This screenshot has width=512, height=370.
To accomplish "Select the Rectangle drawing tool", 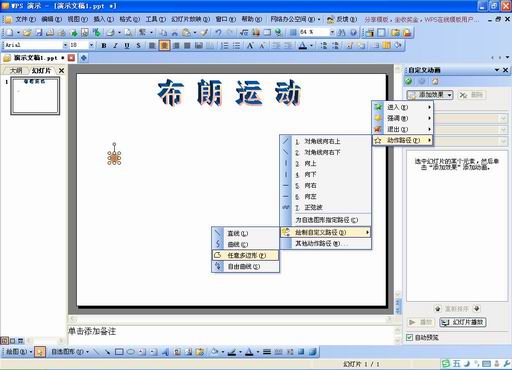I will pyautogui.click(x=119, y=352).
